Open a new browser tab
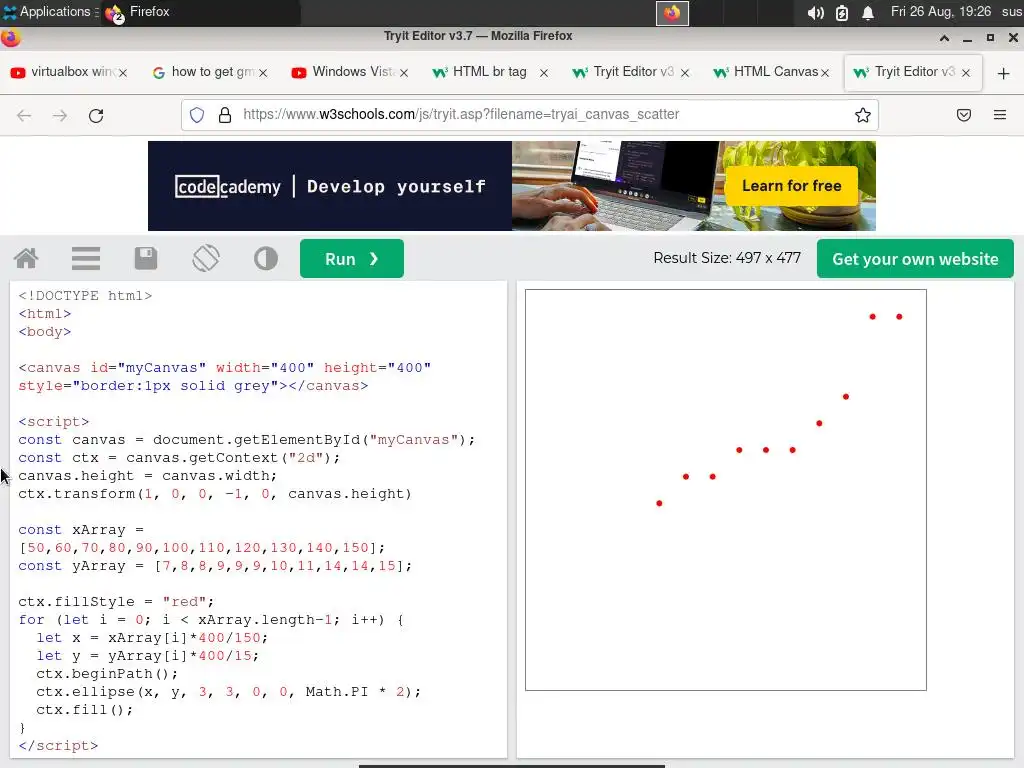 tap(1004, 73)
